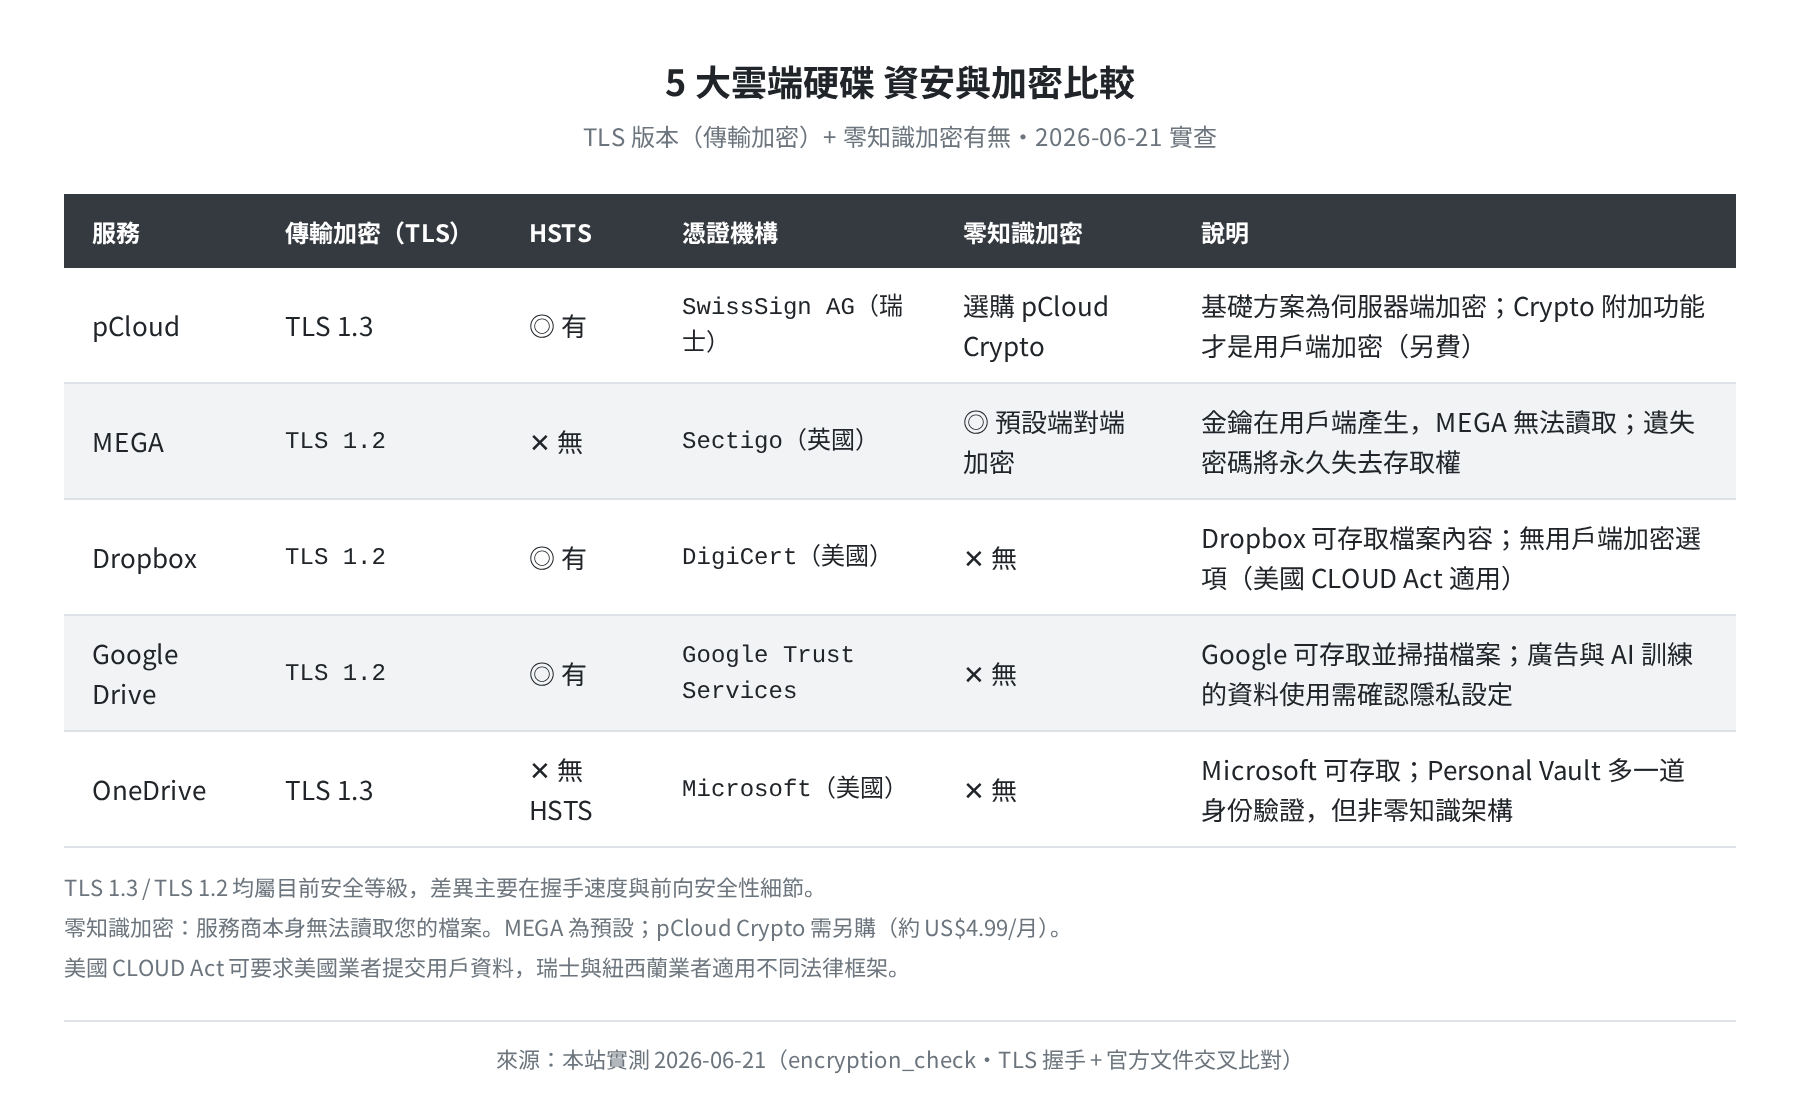Click the "服務" column header
The image size is (1800, 1114).
(116, 233)
